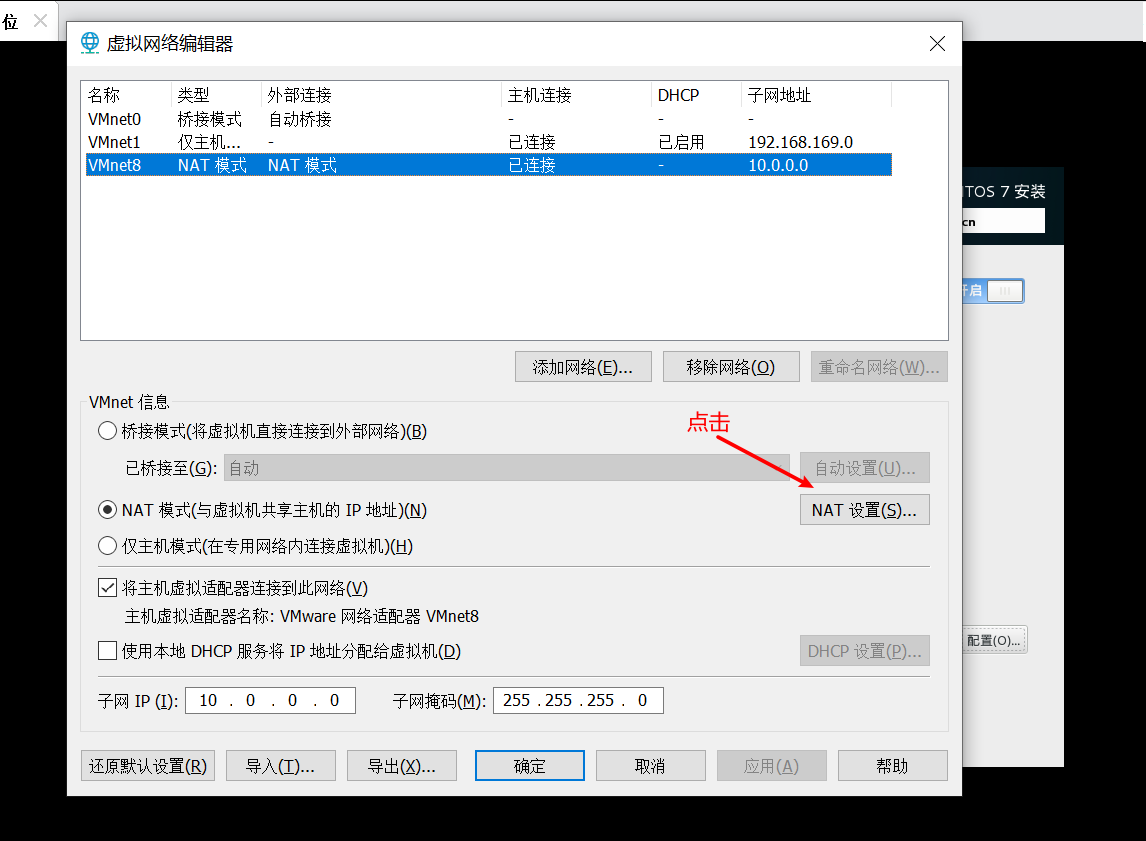Screen dimensions: 1146x841
Task: Click the 应用(A) button
Action: (x=772, y=766)
